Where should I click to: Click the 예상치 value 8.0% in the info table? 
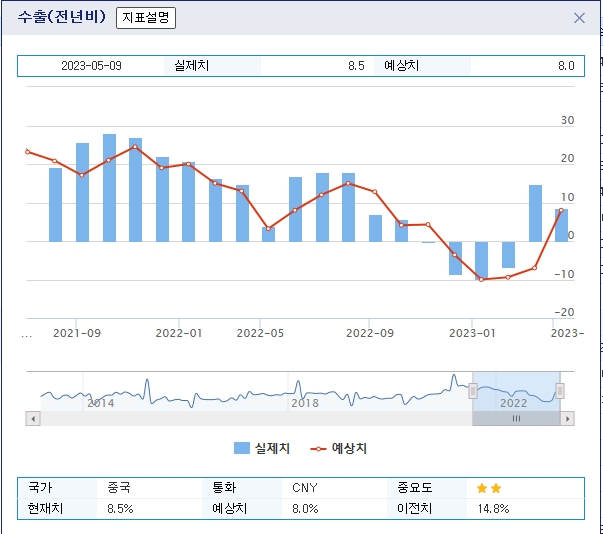[x=305, y=509]
